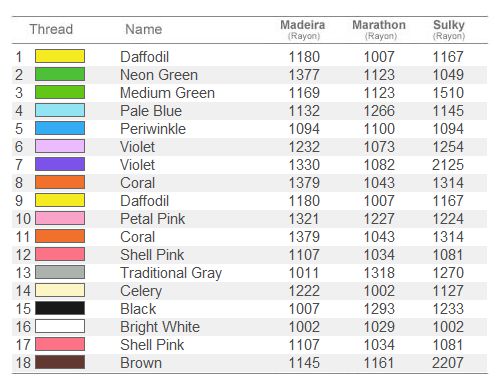Image resolution: width=500 pixels, height=384 pixels.
Task: Select the Traditional Gray swatch
Action: tap(60, 272)
